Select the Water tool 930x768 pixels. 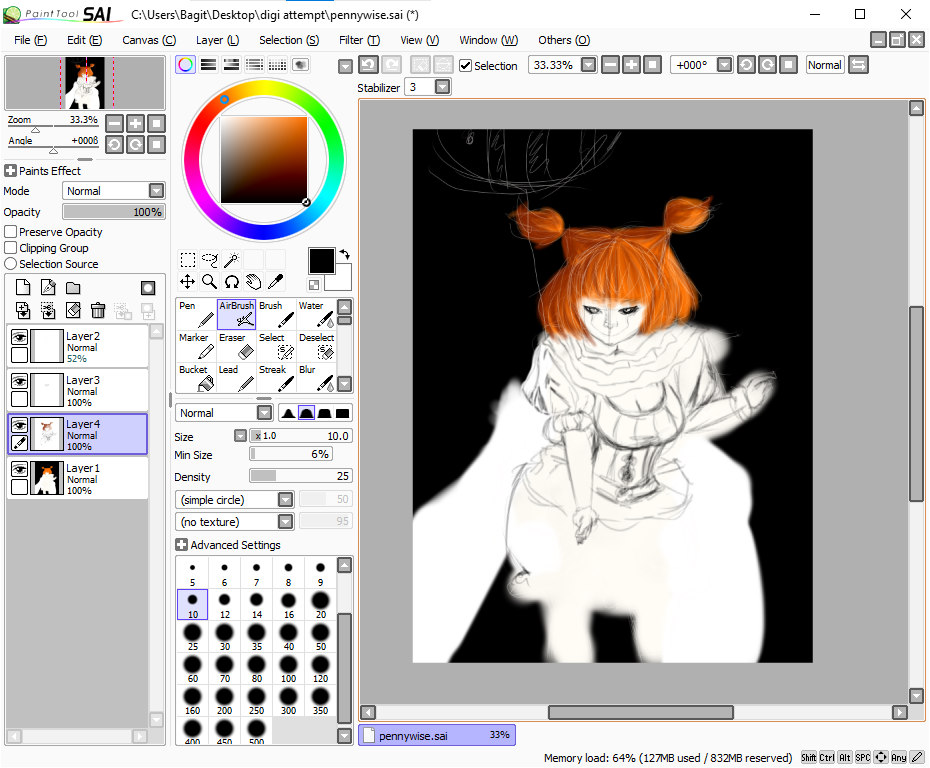pos(316,314)
